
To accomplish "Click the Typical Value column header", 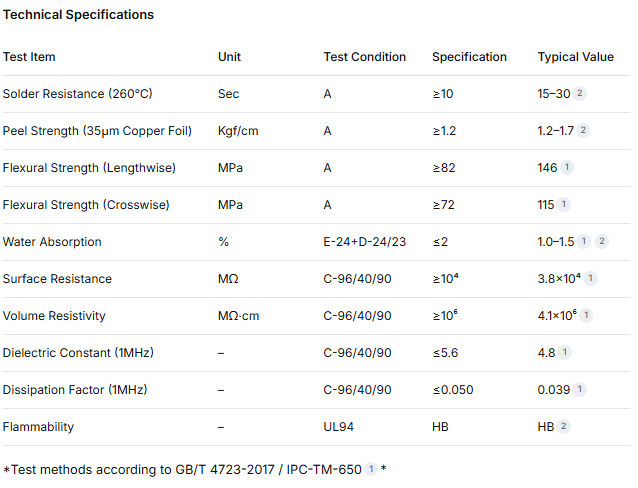I will coord(575,57).
